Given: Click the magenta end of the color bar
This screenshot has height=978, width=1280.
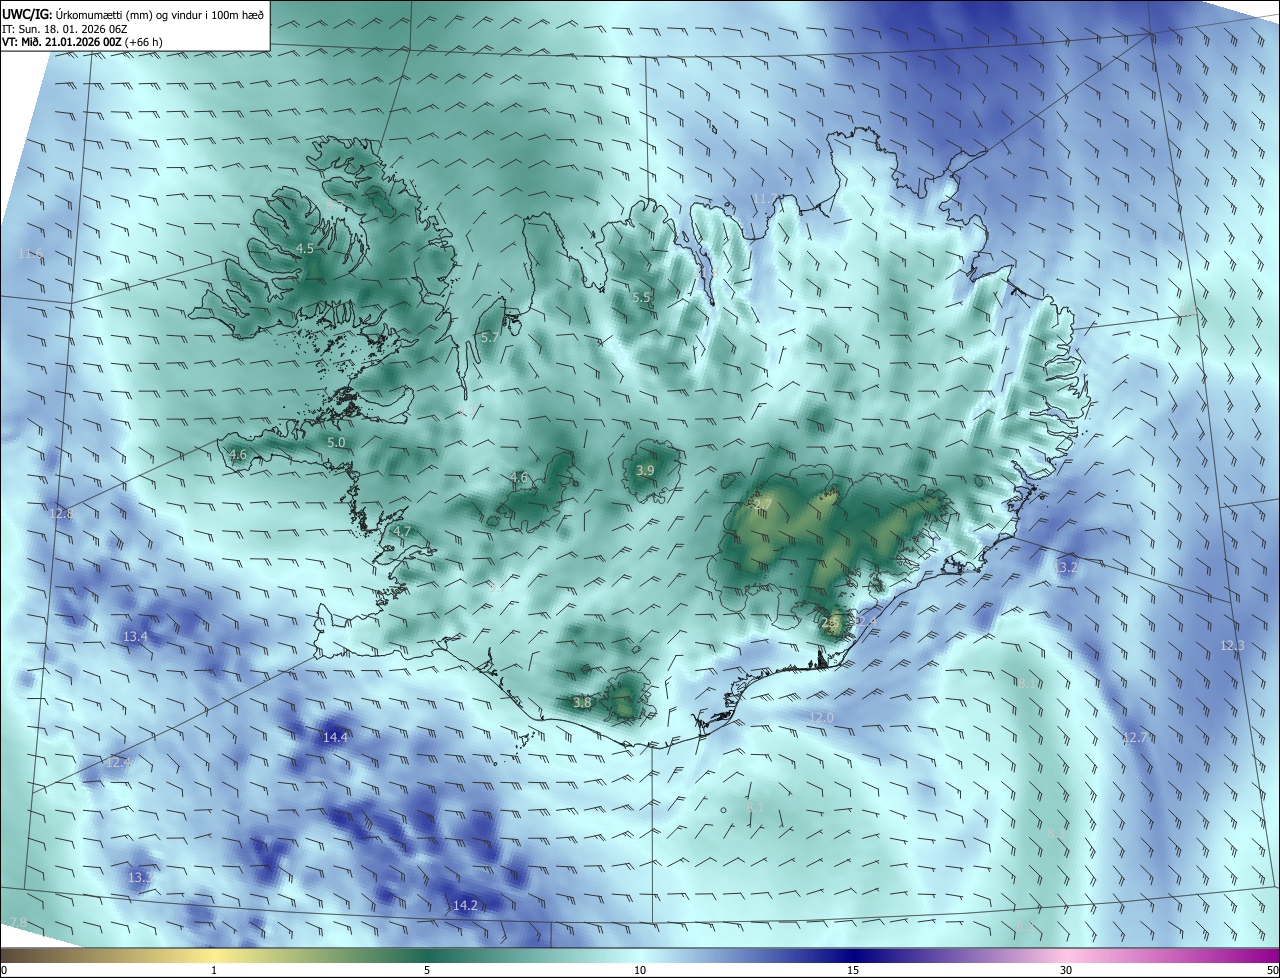Looking at the screenshot, I should [1270, 956].
